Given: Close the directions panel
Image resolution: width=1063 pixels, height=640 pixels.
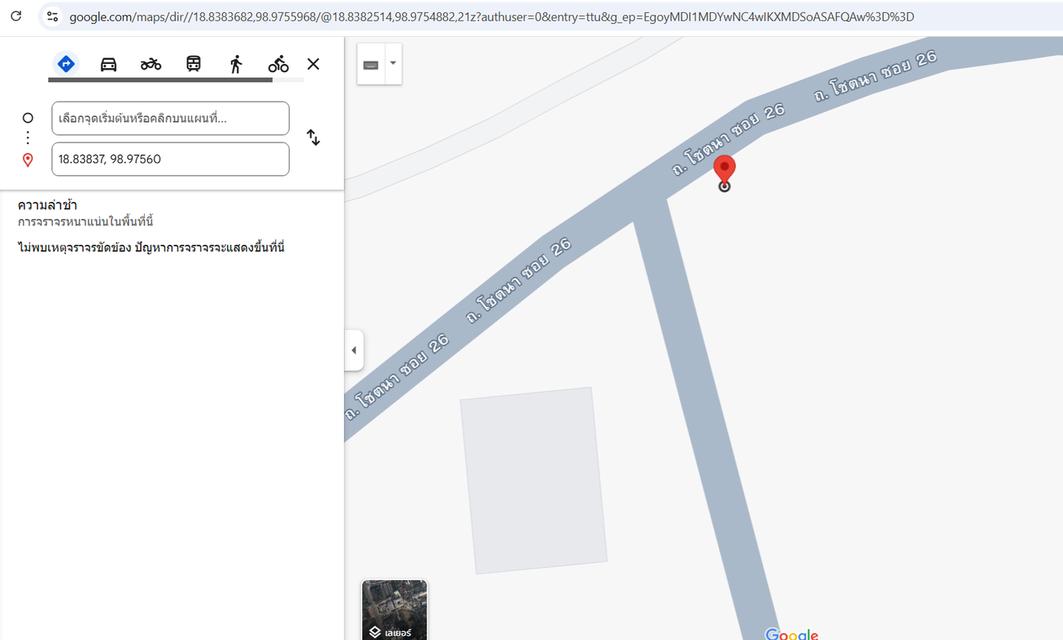Looking at the screenshot, I should 313,64.
